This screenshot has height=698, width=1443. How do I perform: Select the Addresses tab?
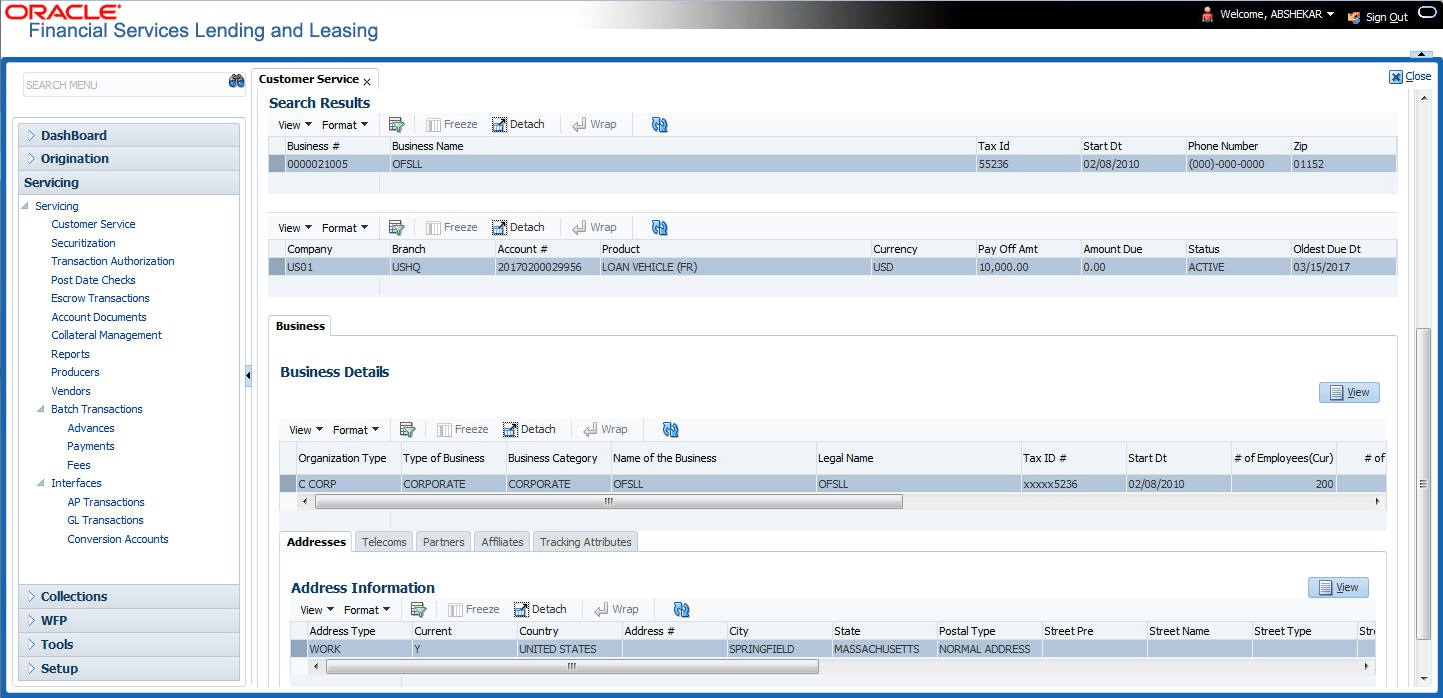[x=316, y=542]
